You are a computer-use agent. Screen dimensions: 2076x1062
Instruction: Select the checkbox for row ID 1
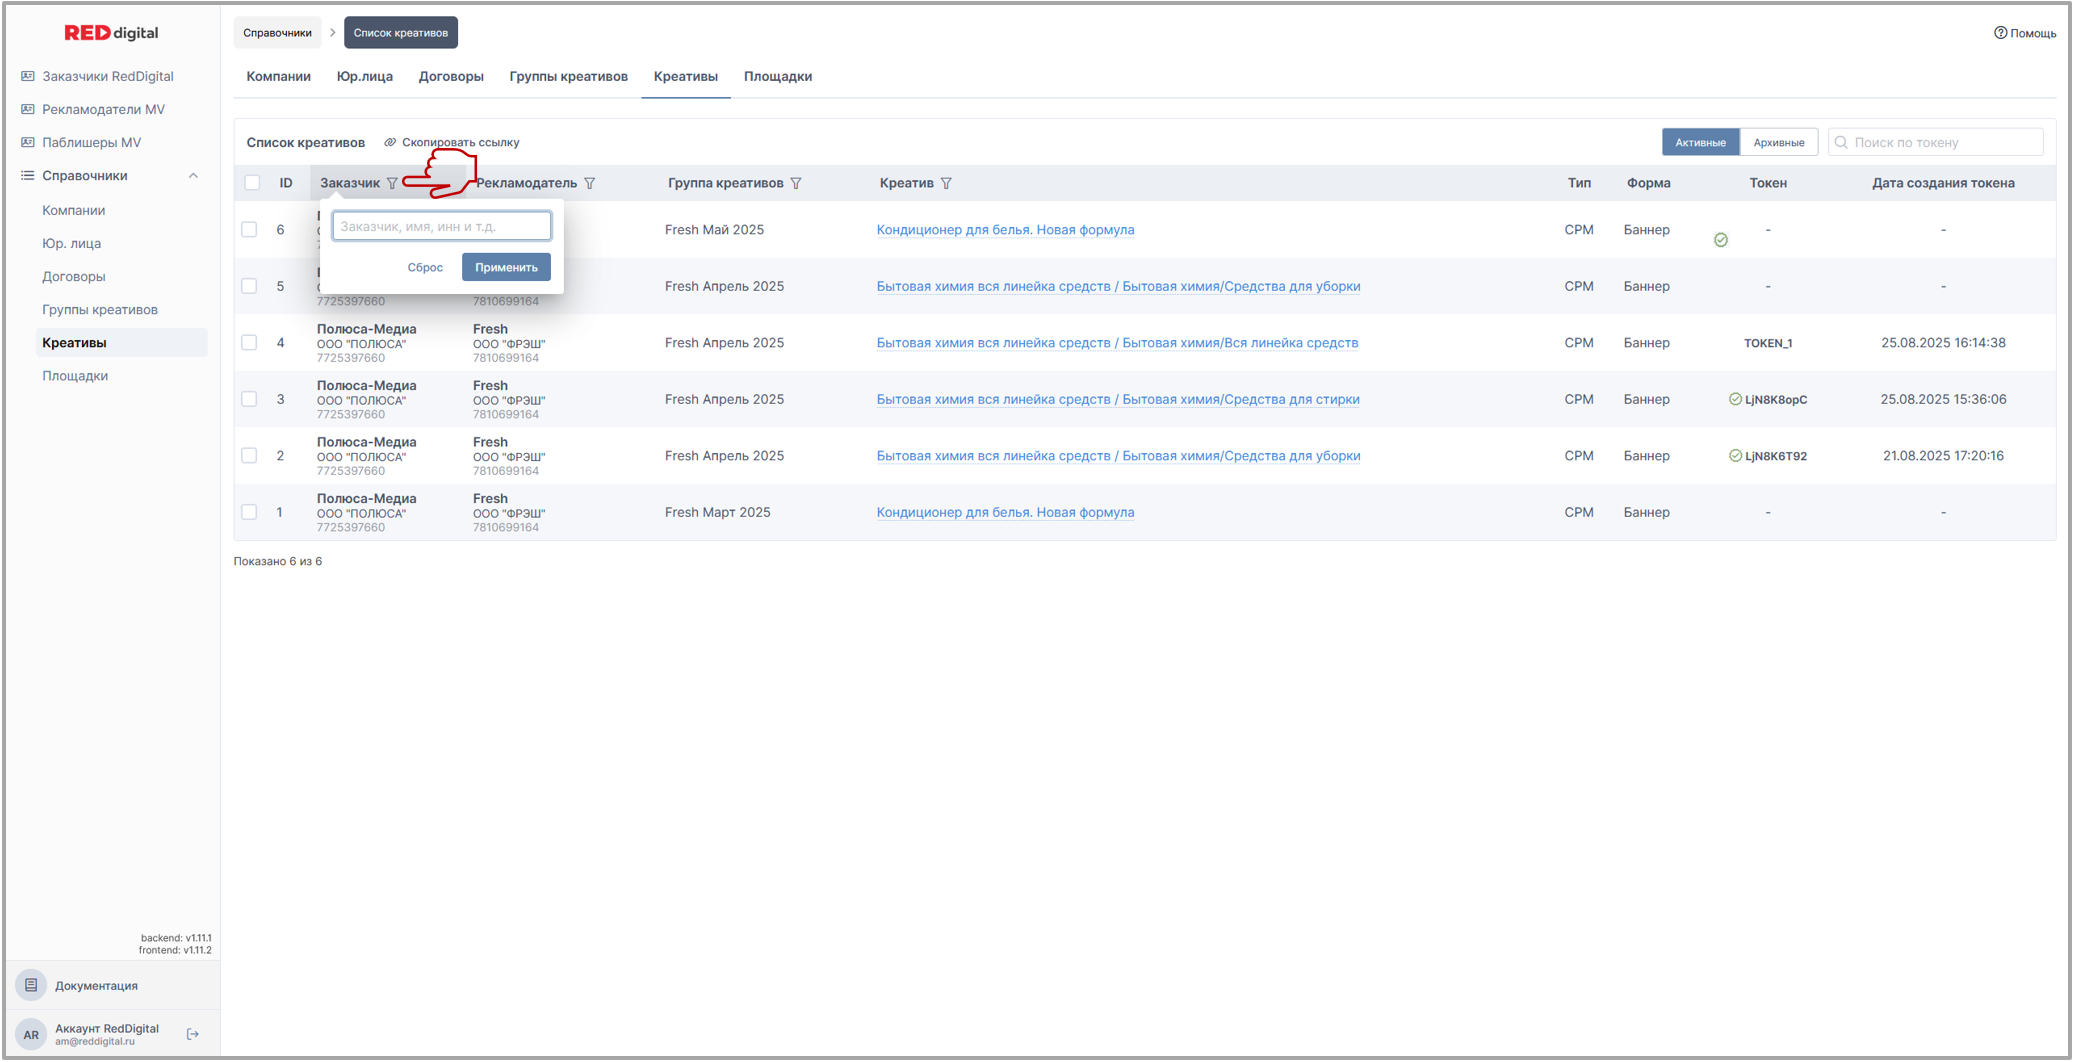coord(250,512)
